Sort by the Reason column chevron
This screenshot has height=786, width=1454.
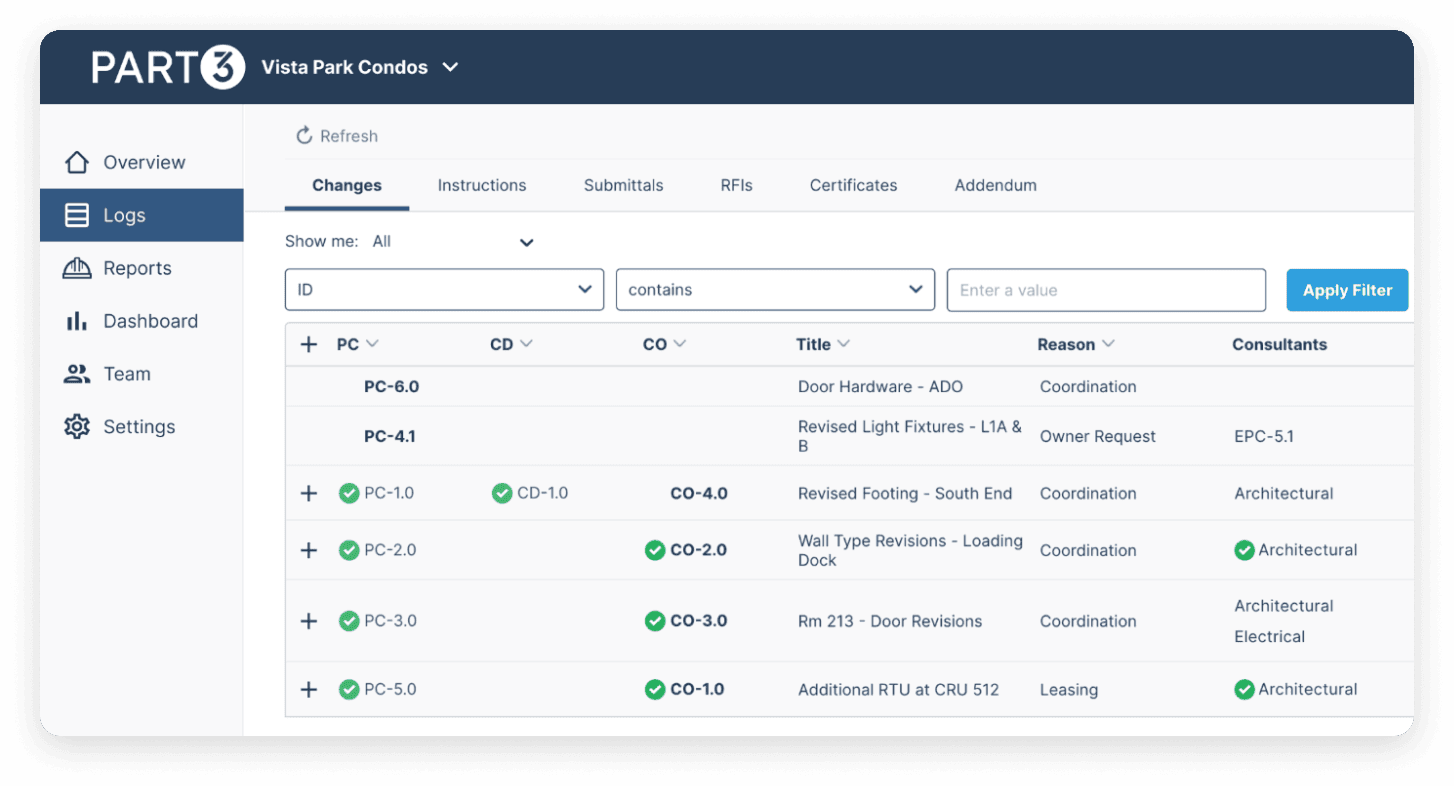[1108, 344]
